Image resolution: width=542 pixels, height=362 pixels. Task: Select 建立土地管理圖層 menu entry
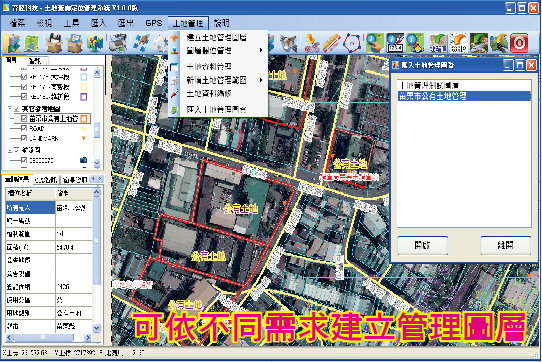216,37
